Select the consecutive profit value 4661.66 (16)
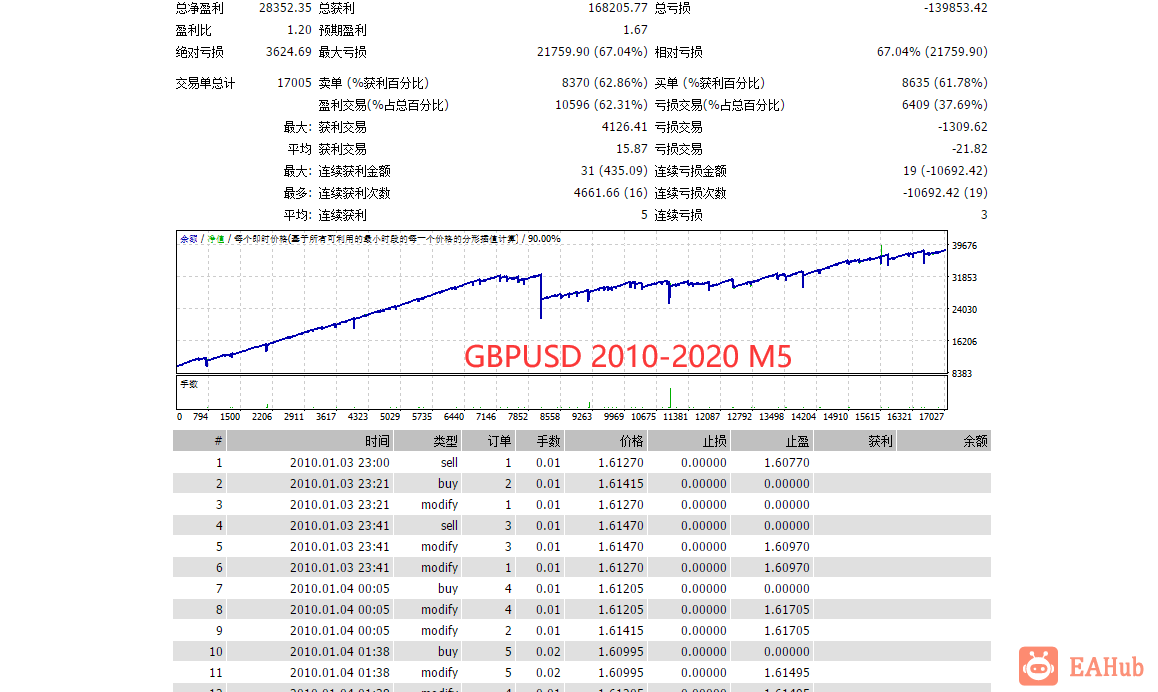 (611, 193)
